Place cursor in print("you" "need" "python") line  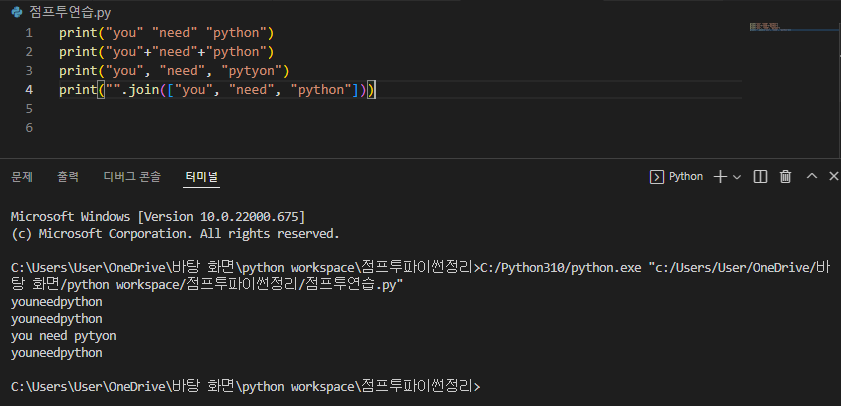pos(166,33)
